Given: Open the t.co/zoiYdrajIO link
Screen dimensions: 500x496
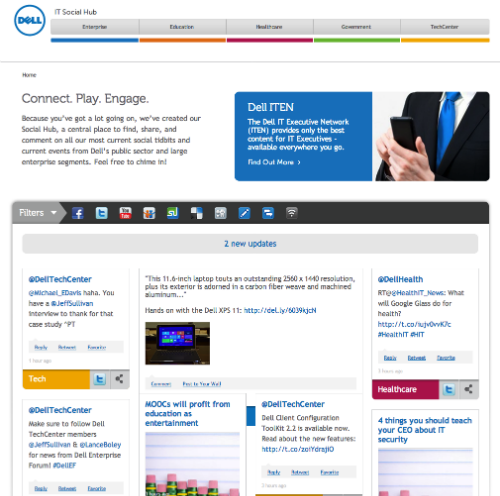Looking at the screenshot, I should [298, 449].
